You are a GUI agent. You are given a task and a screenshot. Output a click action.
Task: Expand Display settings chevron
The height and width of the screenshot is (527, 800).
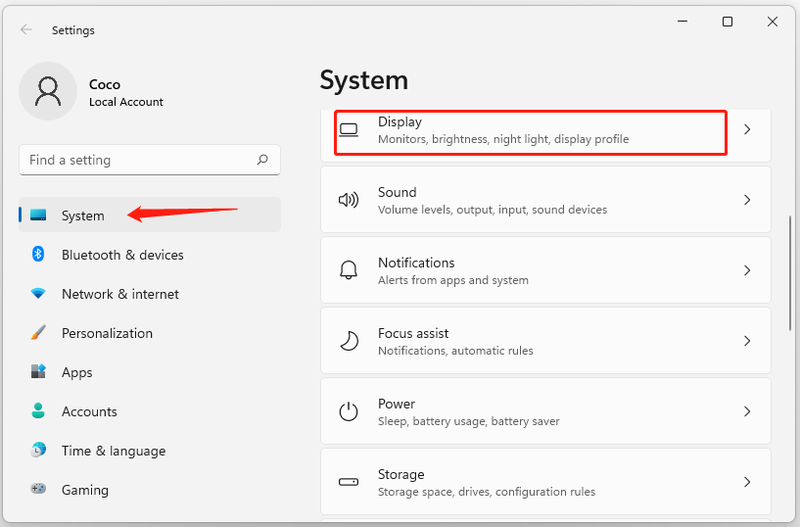pos(747,130)
